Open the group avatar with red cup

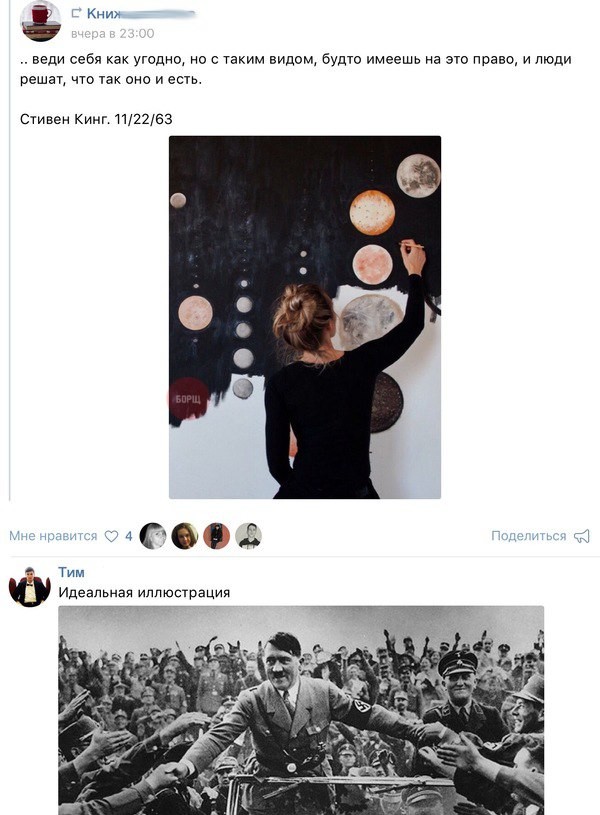click(x=41, y=20)
